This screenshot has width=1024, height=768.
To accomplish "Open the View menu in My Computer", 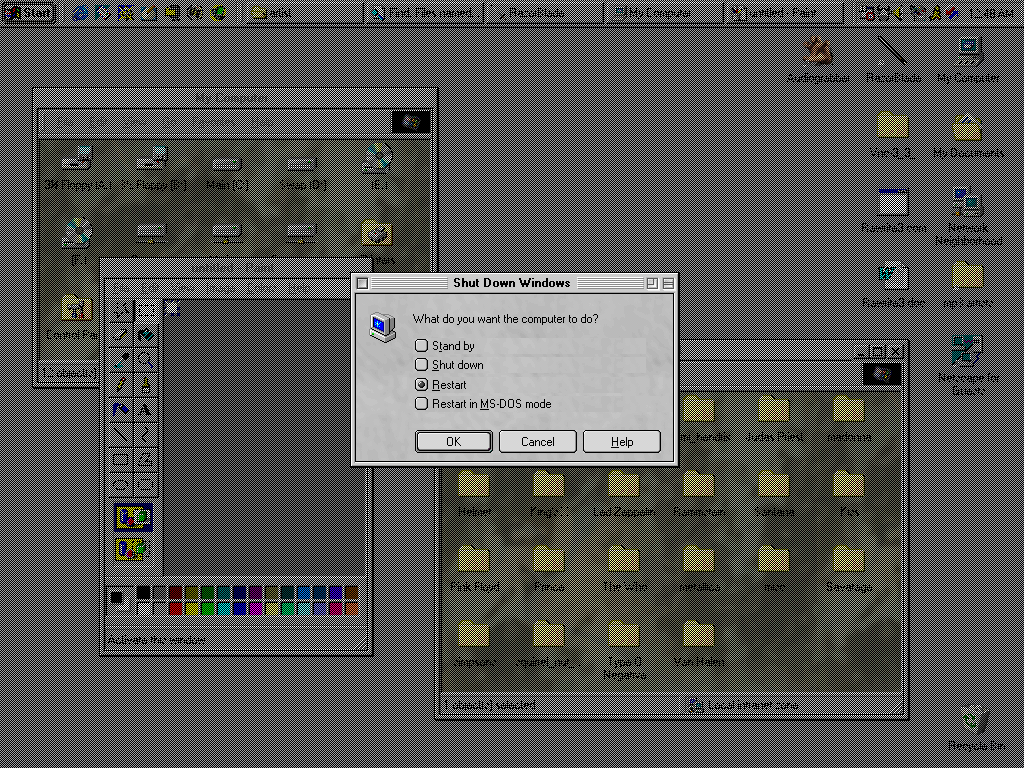I will coord(135,122).
